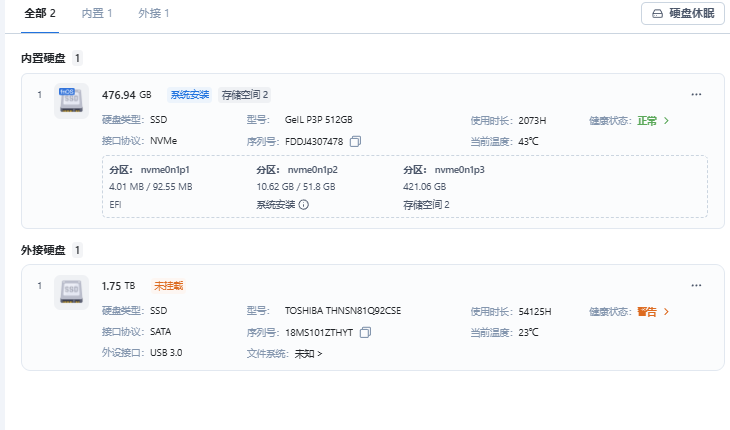730x430 pixels.
Task: Select partition name nvme0n1p3
Action: [x=460, y=170]
